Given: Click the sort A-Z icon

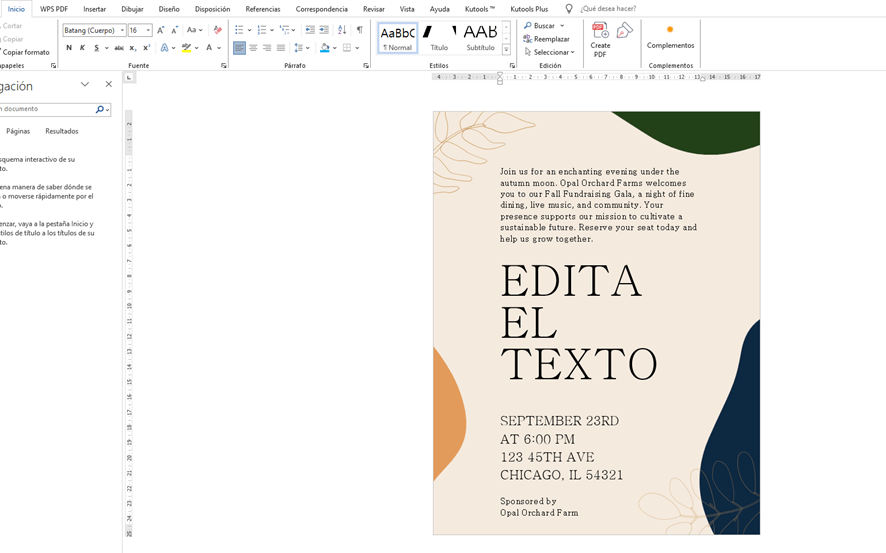Looking at the screenshot, I should pyautogui.click(x=342, y=30).
